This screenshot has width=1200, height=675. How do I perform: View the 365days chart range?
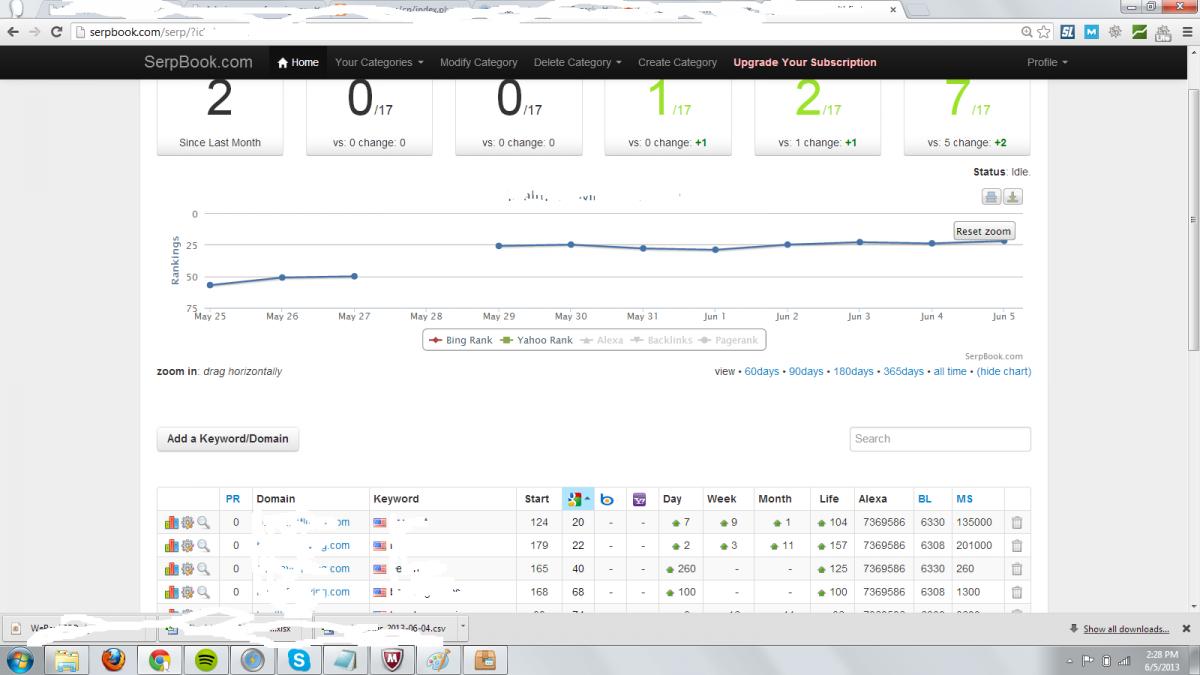[904, 372]
